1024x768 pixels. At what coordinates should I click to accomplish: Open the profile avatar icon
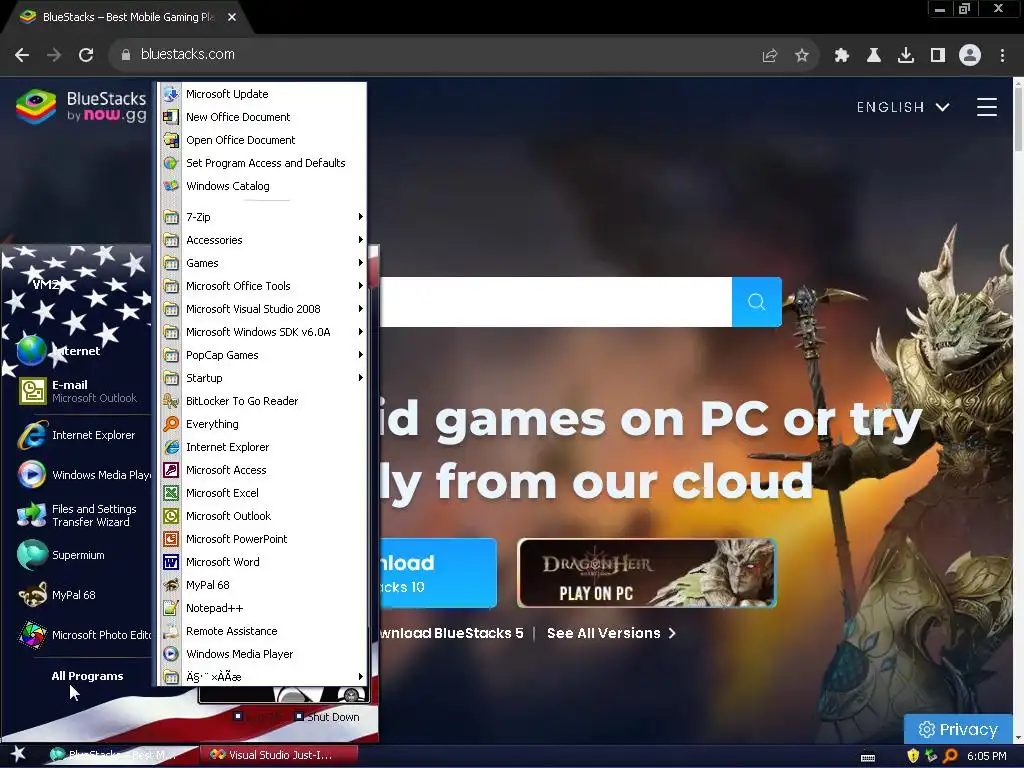point(970,55)
